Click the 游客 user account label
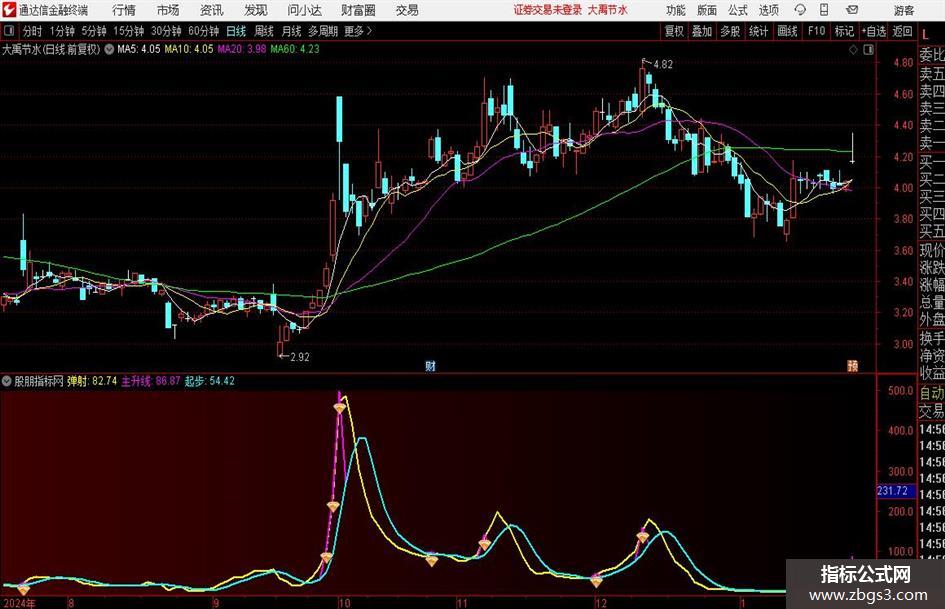Viewport: 945px width, 609px height. click(x=904, y=10)
